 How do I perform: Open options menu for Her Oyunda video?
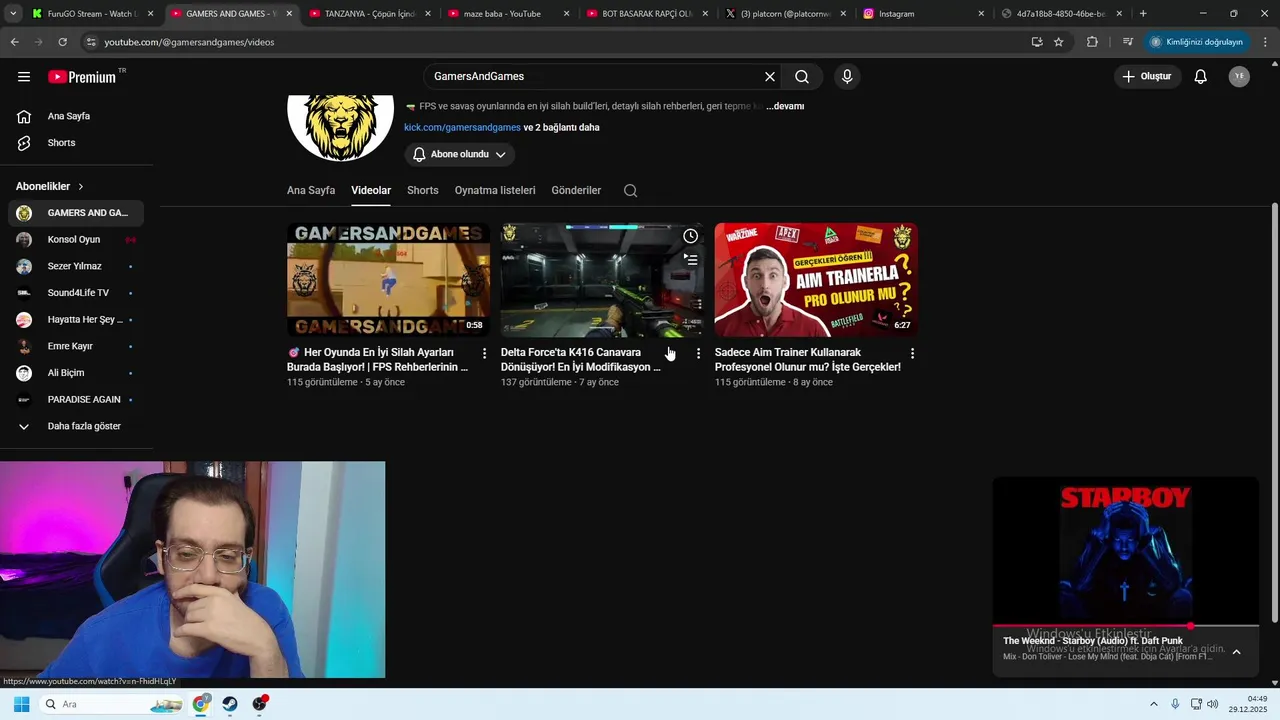coord(485,353)
